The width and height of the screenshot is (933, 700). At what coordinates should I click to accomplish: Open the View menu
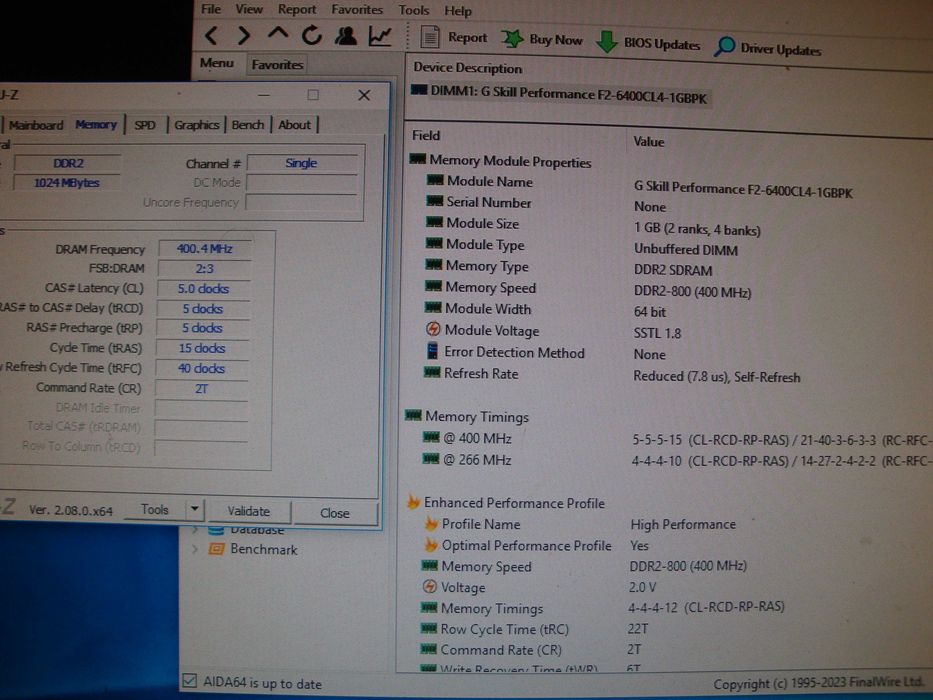tap(249, 9)
